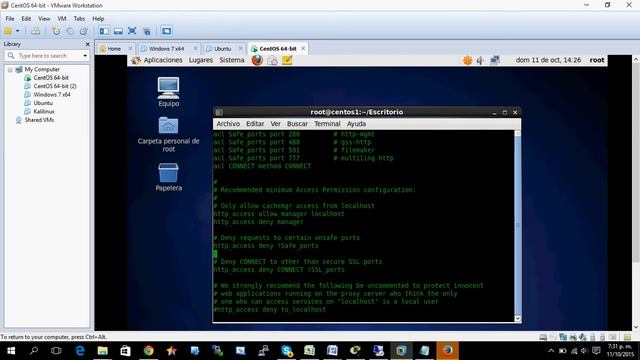The width and height of the screenshot is (640, 360).
Task: Click the notes launcher in GNOME panel
Action: (x=287, y=60)
